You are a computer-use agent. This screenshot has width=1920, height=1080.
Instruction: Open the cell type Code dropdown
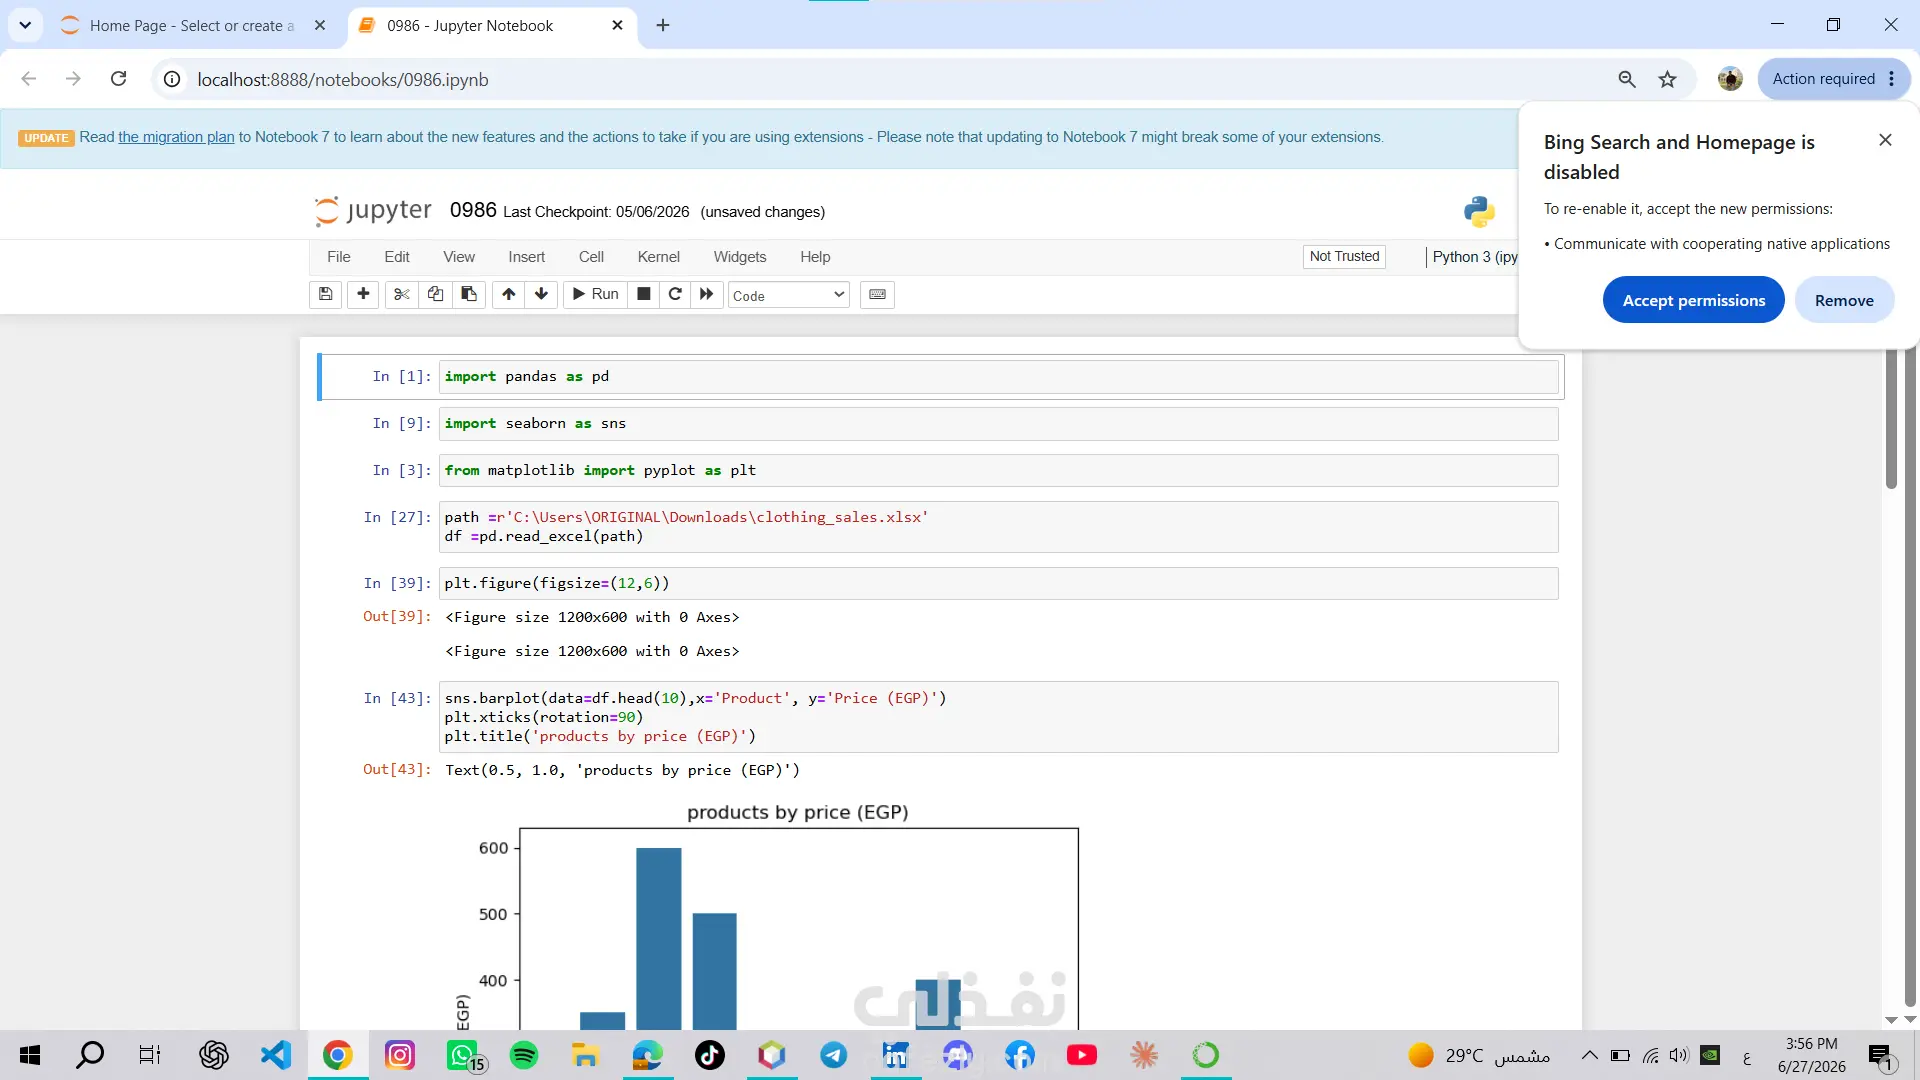pos(789,295)
